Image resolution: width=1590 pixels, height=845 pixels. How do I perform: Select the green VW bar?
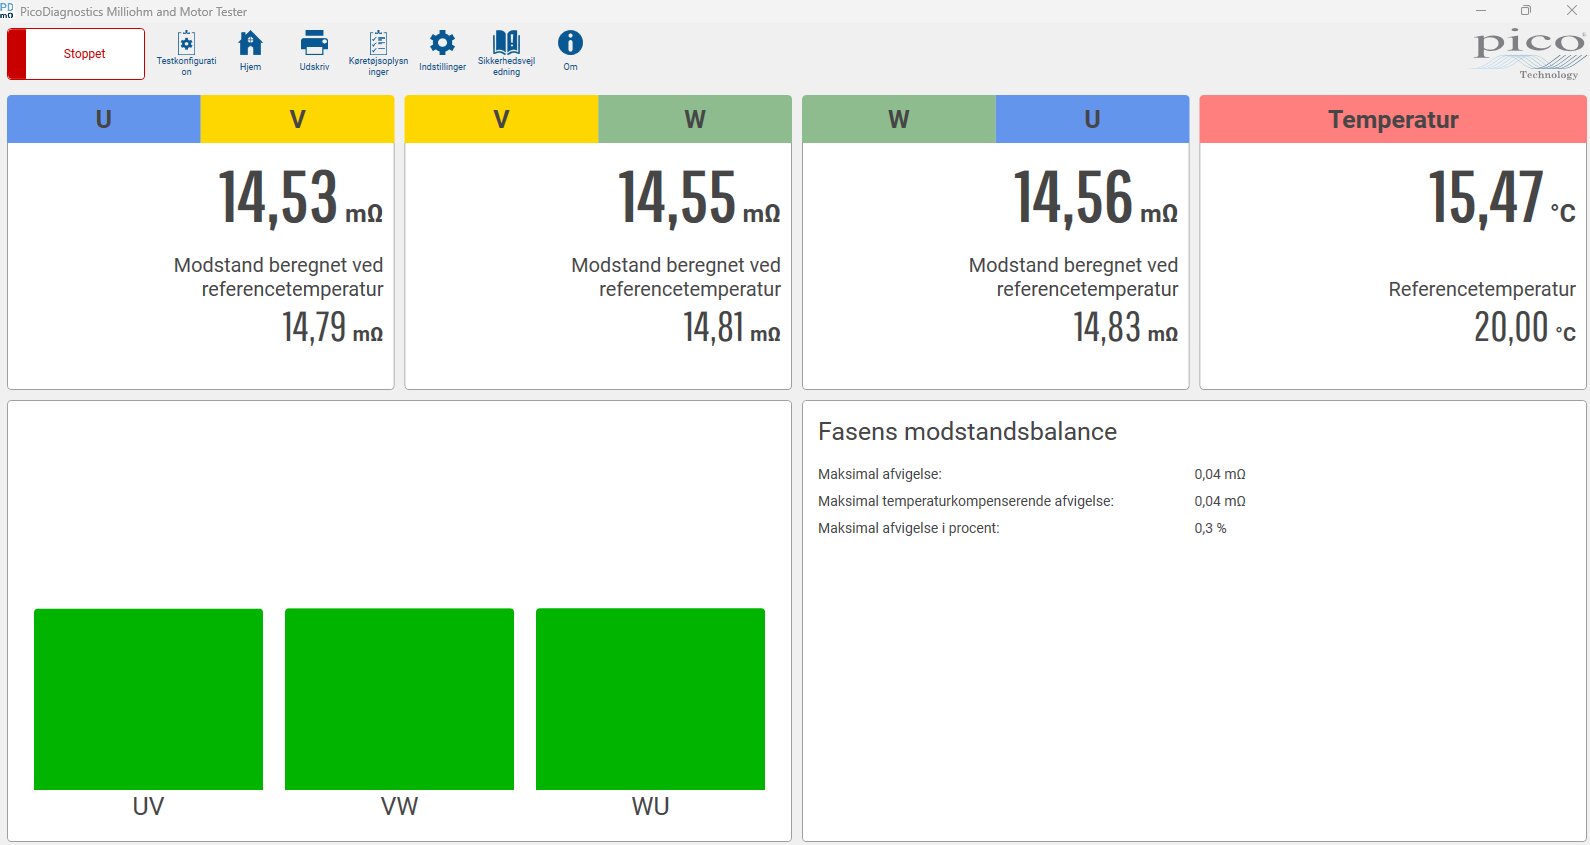coord(399,699)
